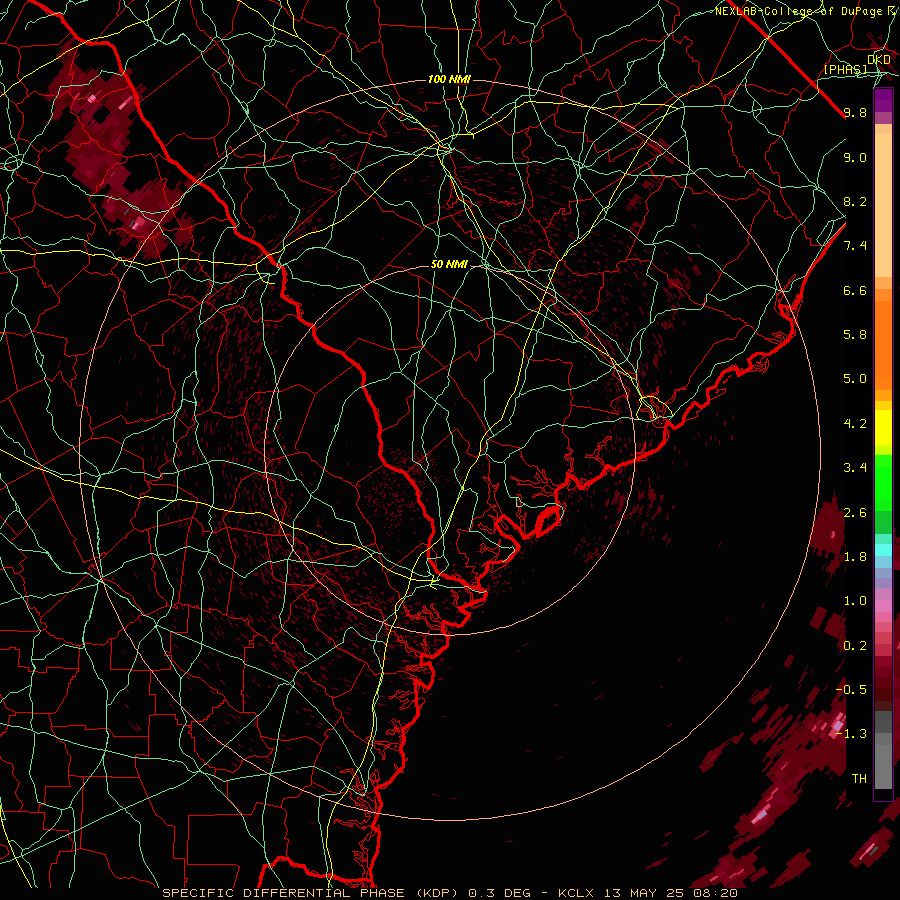Click the SPECIFIC DIFFERENTIAL PHASE (KDP) title text
This screenshot has width=900, height=900.
pyautogui.click(x=312, y=893)
